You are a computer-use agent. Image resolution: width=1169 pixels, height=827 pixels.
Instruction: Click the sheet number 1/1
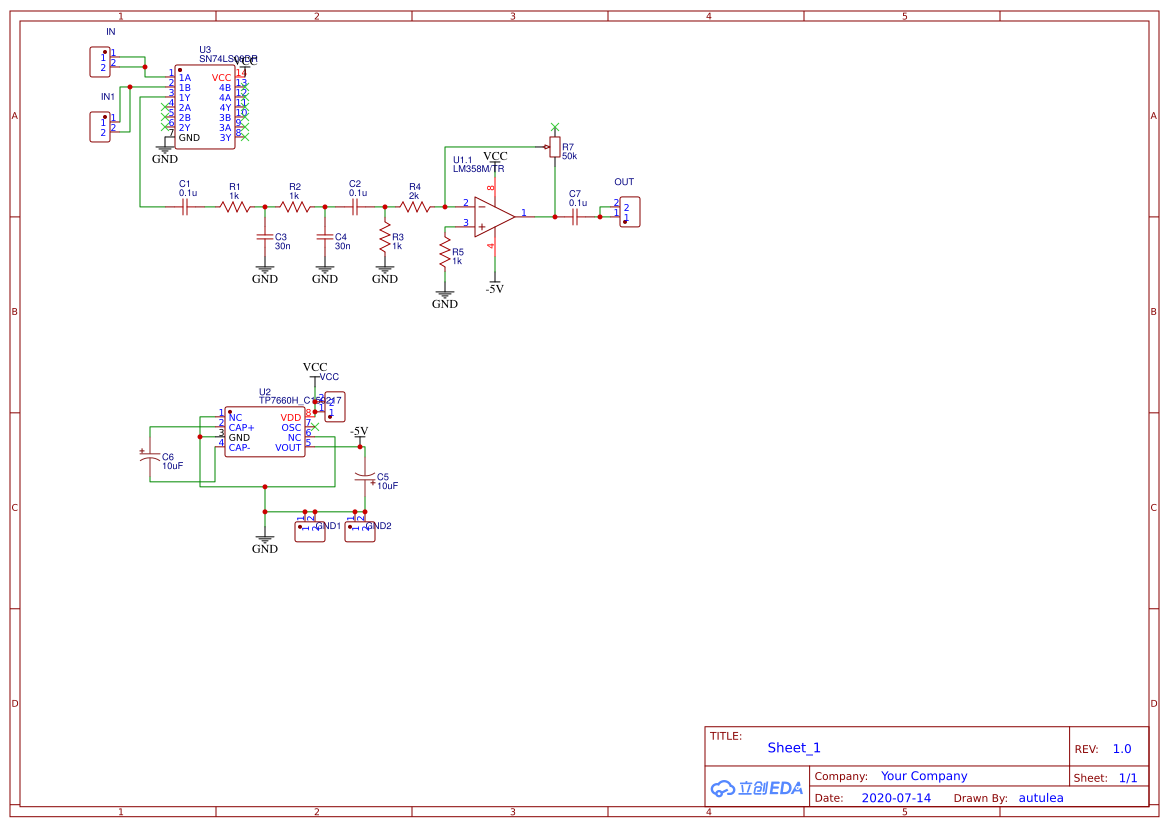(x=1128, y=778)
